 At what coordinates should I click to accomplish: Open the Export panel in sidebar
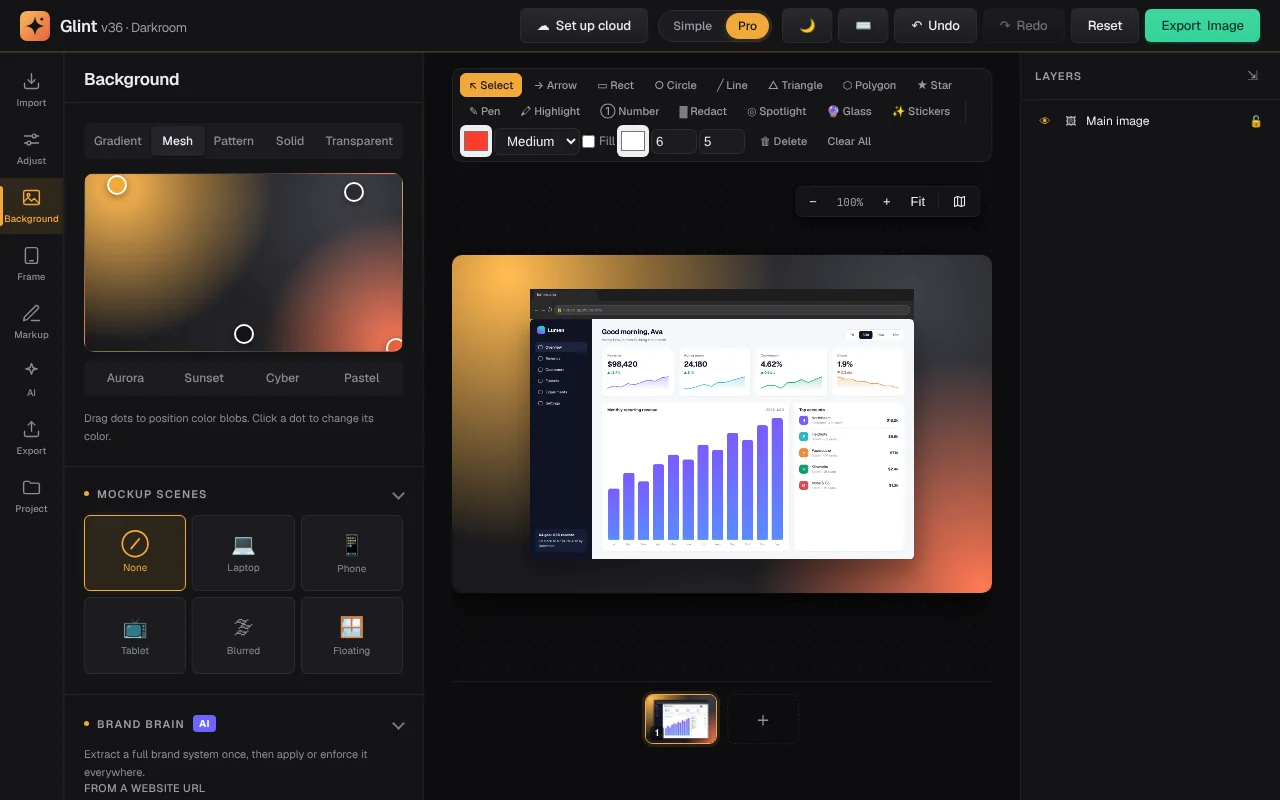[31, 437]
